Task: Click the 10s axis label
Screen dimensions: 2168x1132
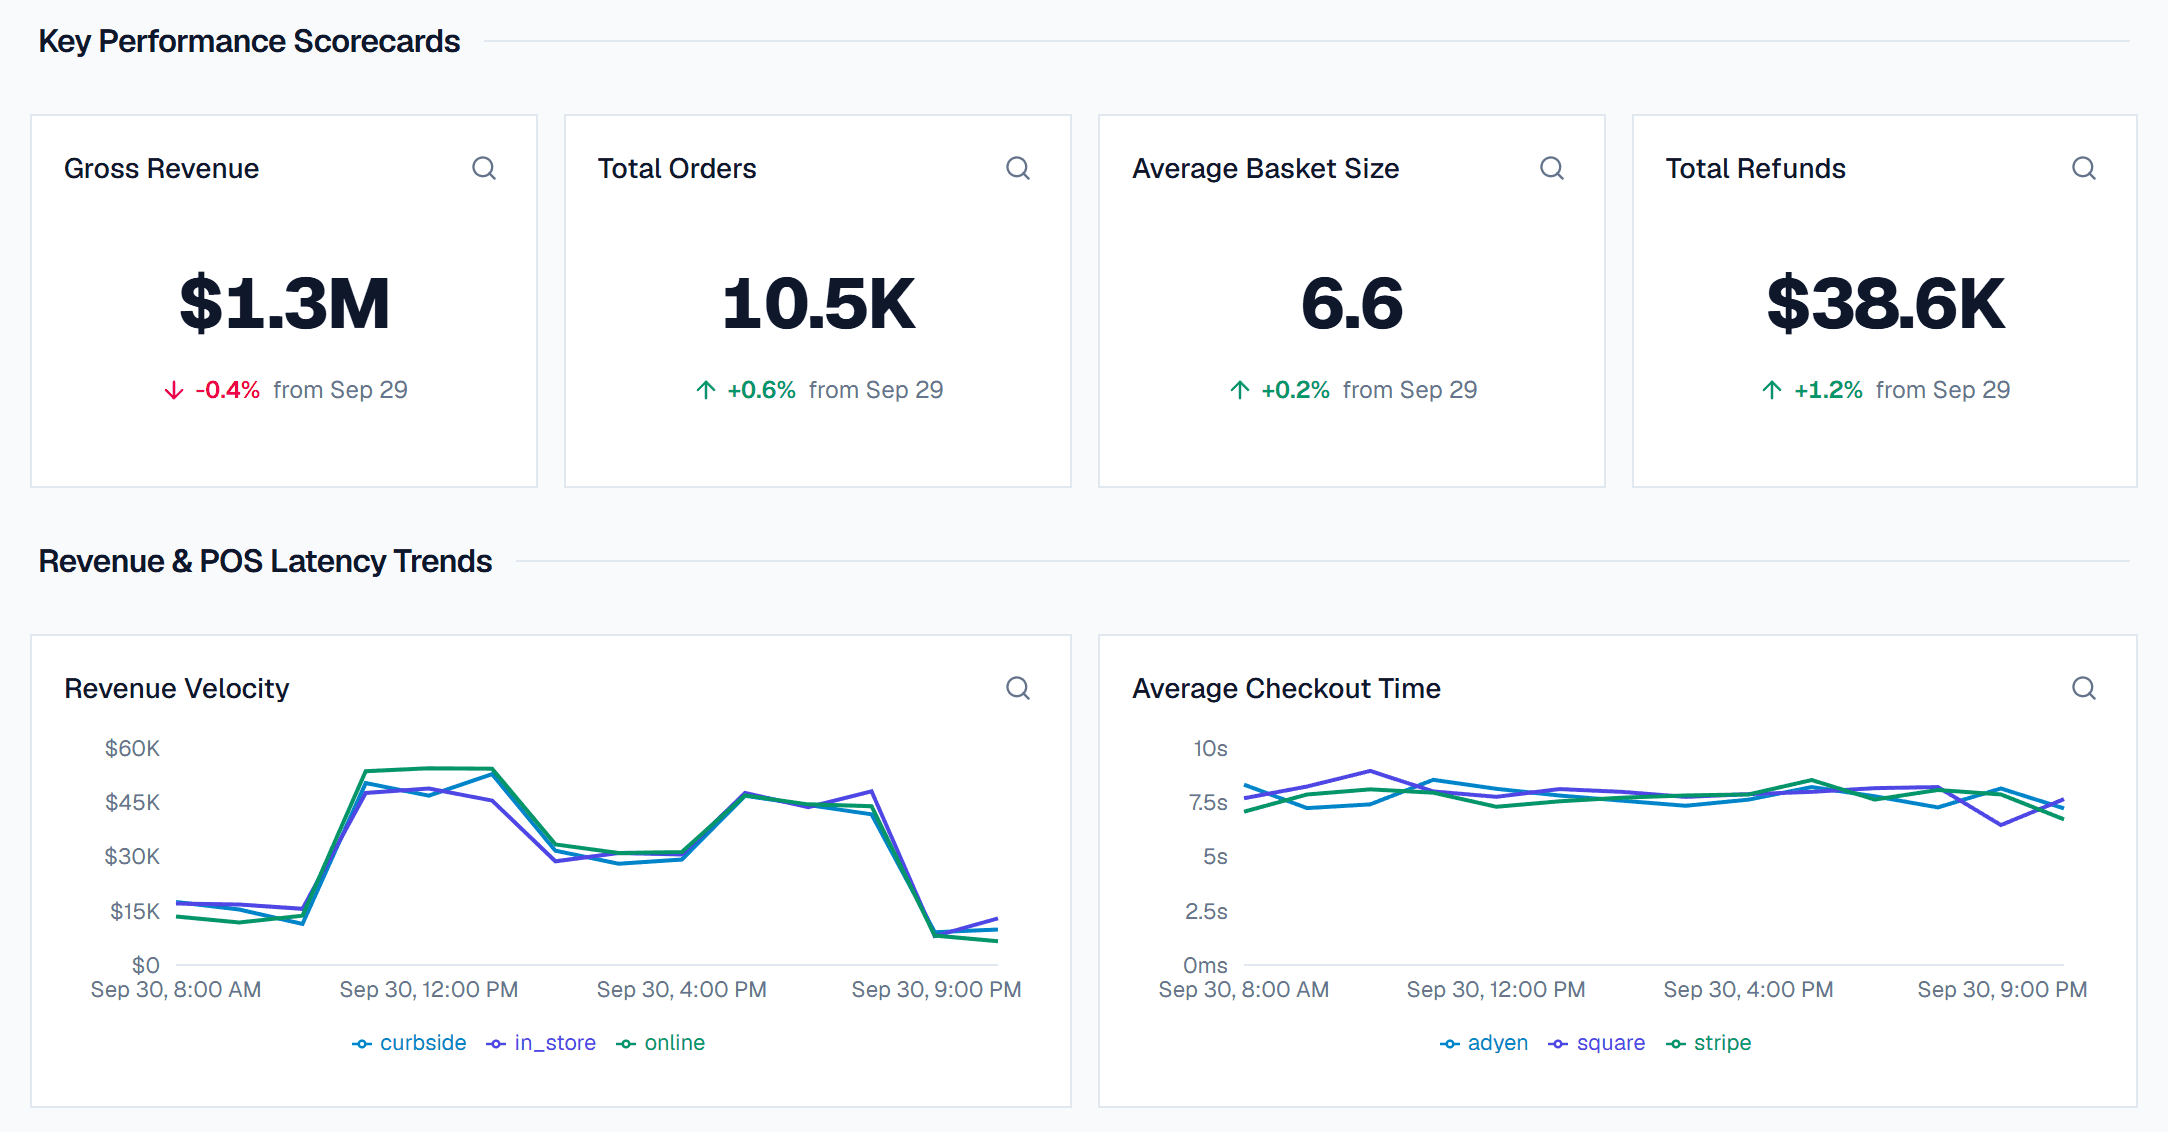Action: click(1210, 748)
